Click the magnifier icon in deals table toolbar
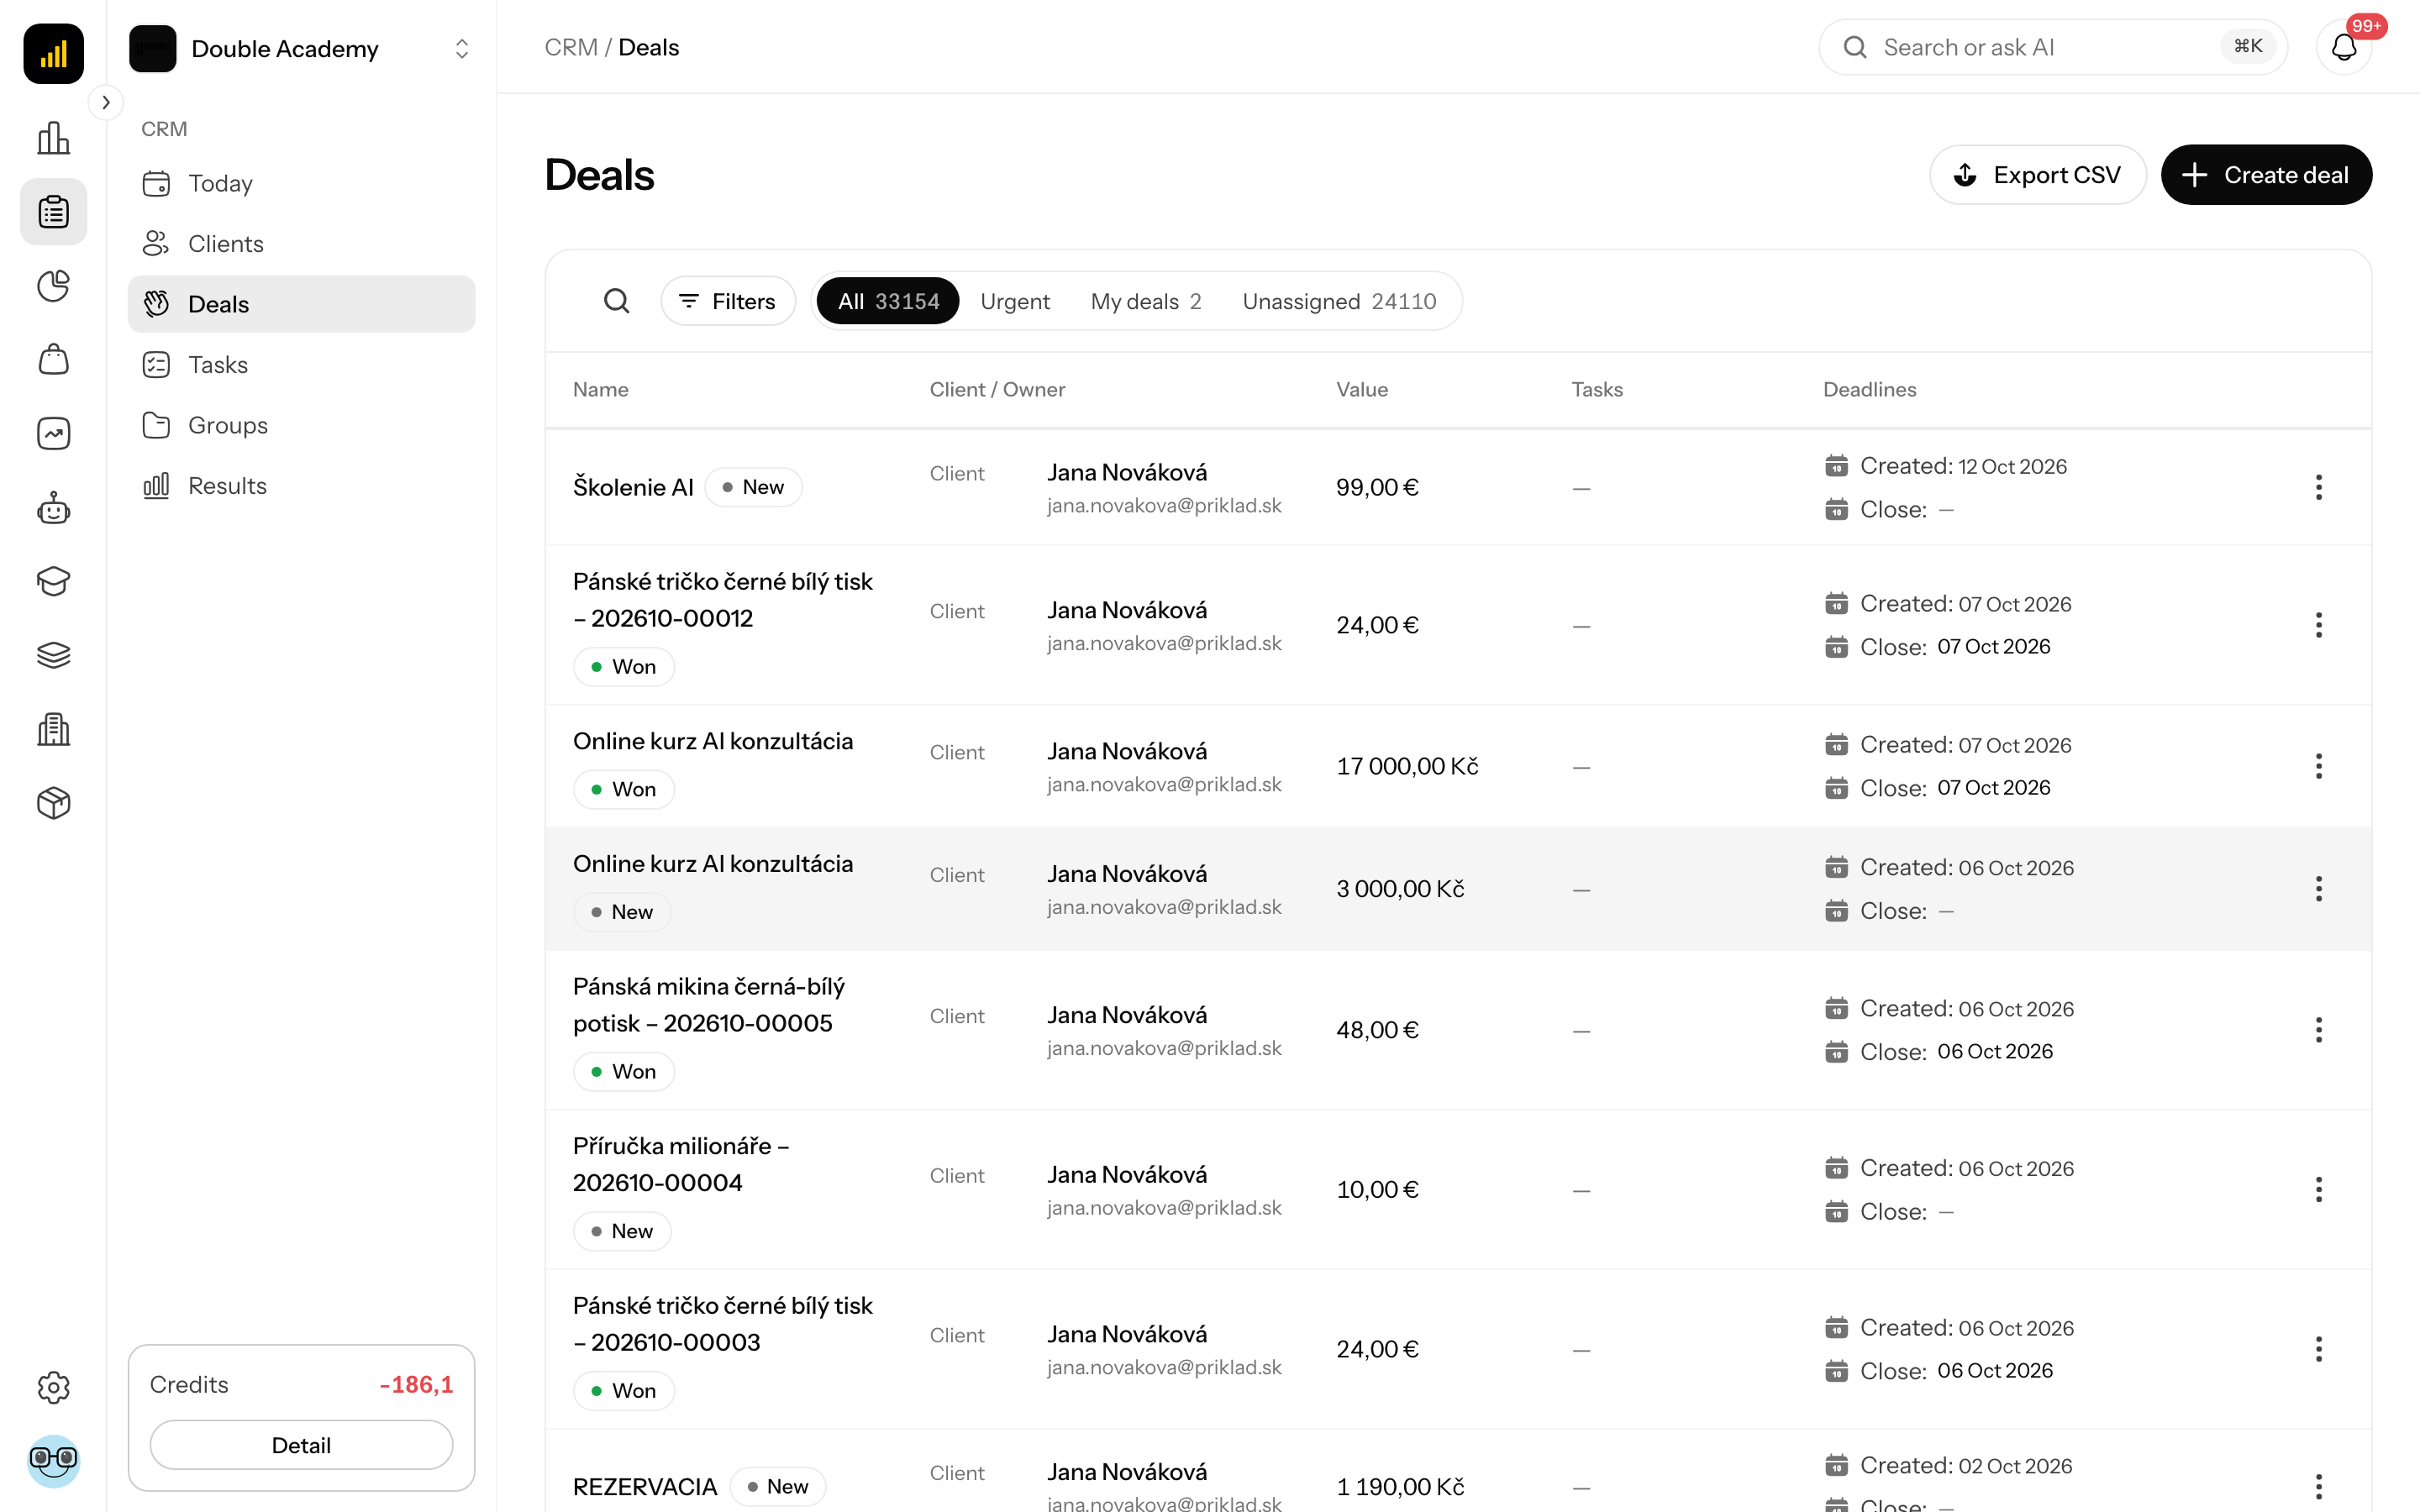Screen dimensions: 2420x1512 tap(617, 301)
